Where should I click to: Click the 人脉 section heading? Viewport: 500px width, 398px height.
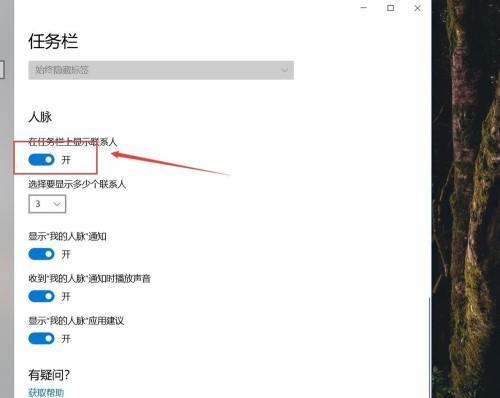(40, 117)
